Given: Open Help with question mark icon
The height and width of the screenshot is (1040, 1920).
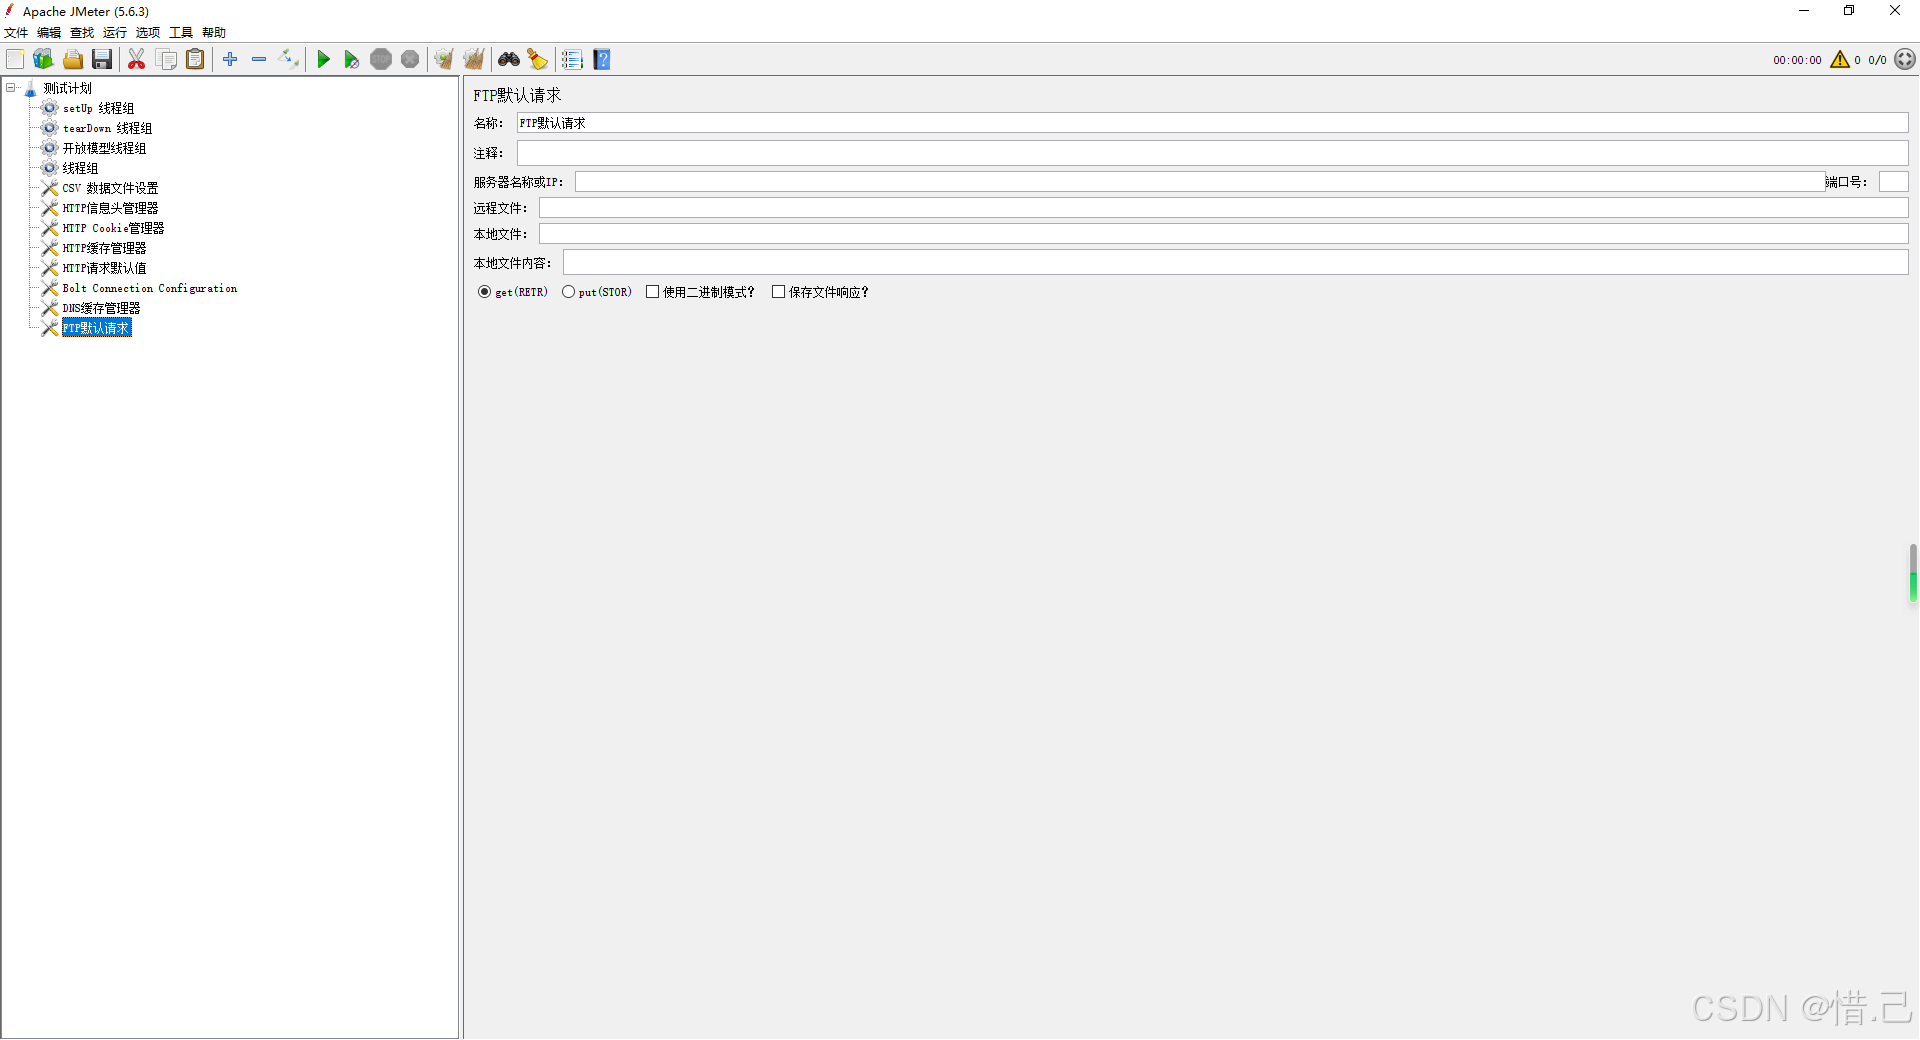Looking at the screenshot, I should click(x=602, y=60).
